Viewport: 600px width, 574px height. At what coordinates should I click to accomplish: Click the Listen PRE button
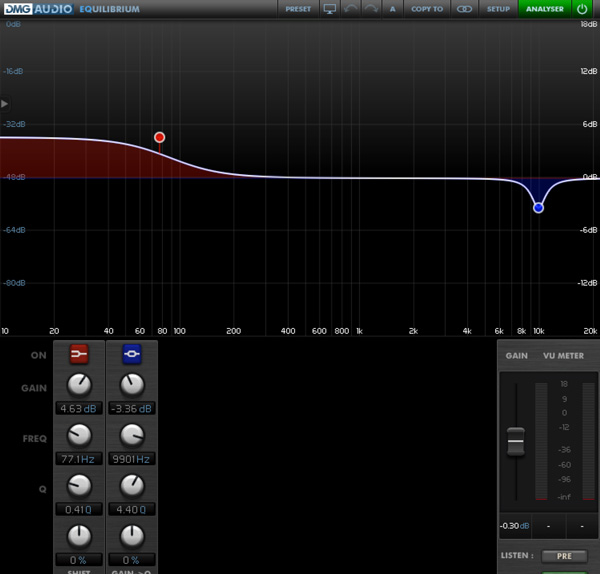coord(563,555)
